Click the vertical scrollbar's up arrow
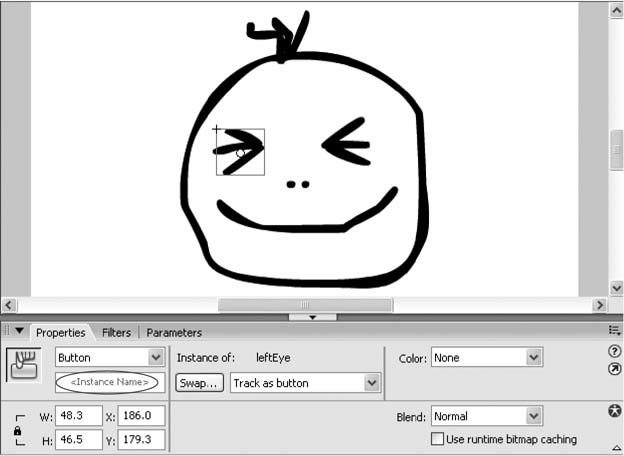The height and width of the screenshot is (456, 624). point(616,10)
